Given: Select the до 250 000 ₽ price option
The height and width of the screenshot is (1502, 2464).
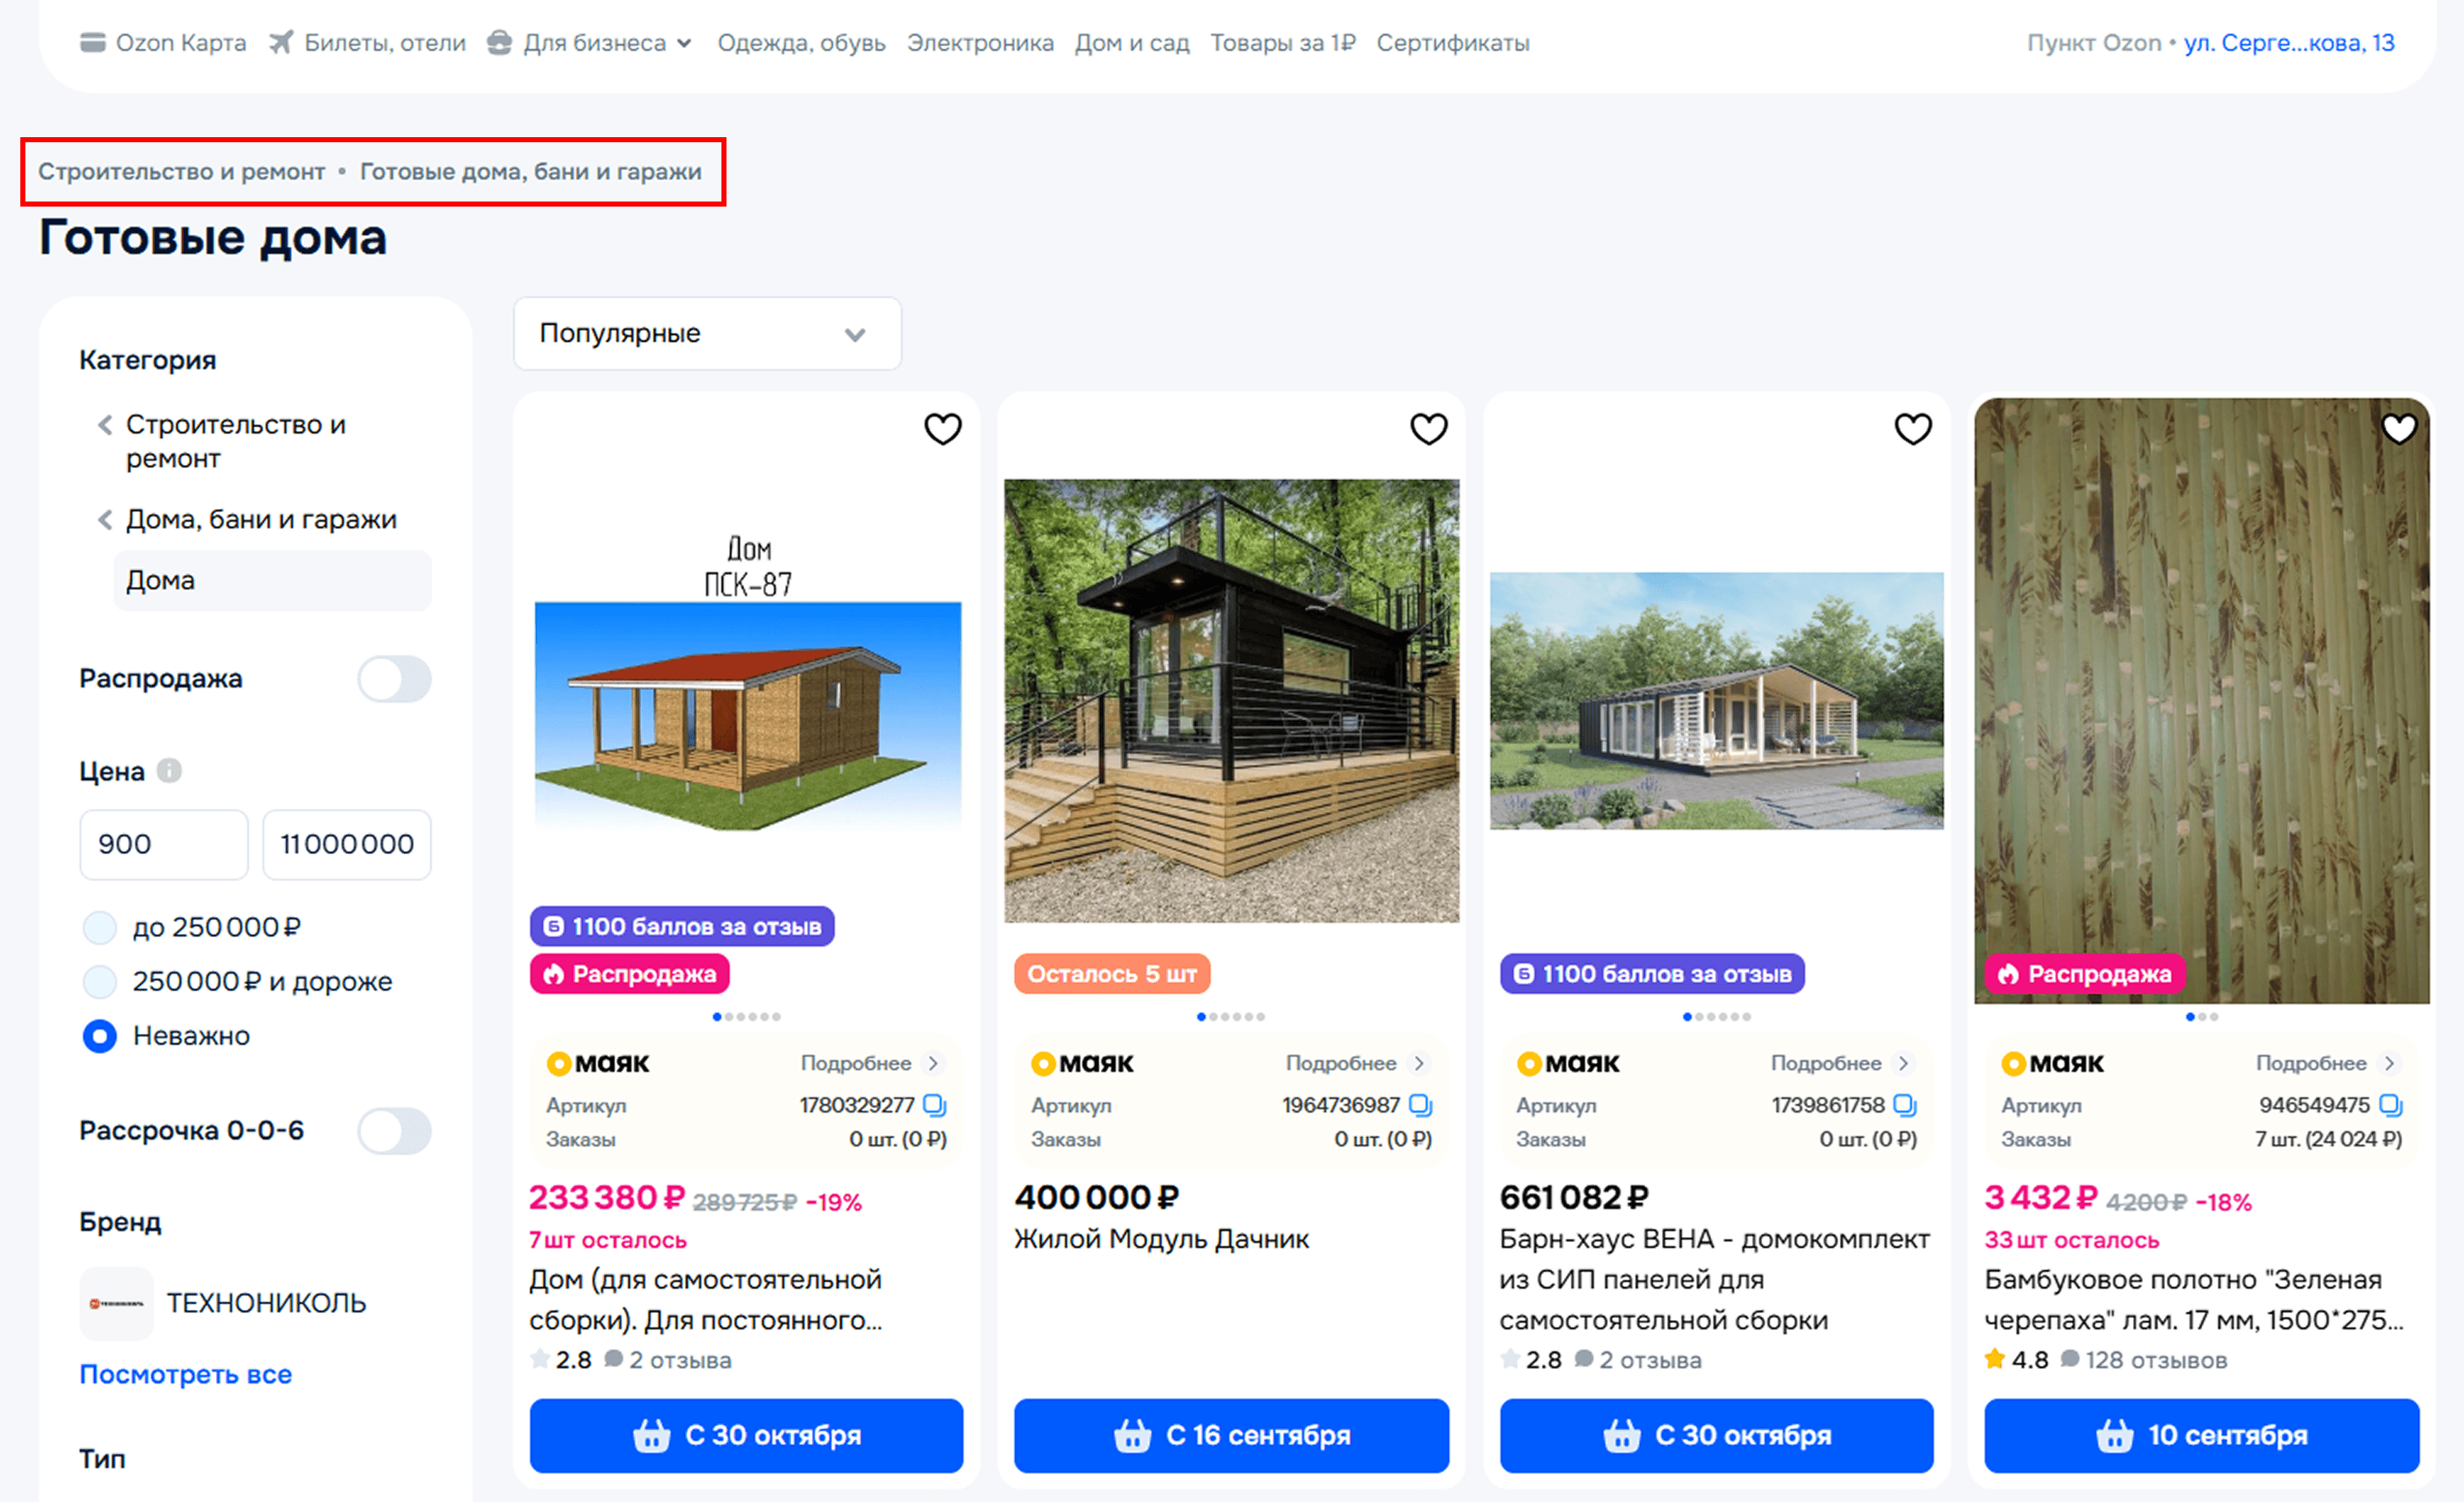Looking at the screenshot, I should (99, 928).
